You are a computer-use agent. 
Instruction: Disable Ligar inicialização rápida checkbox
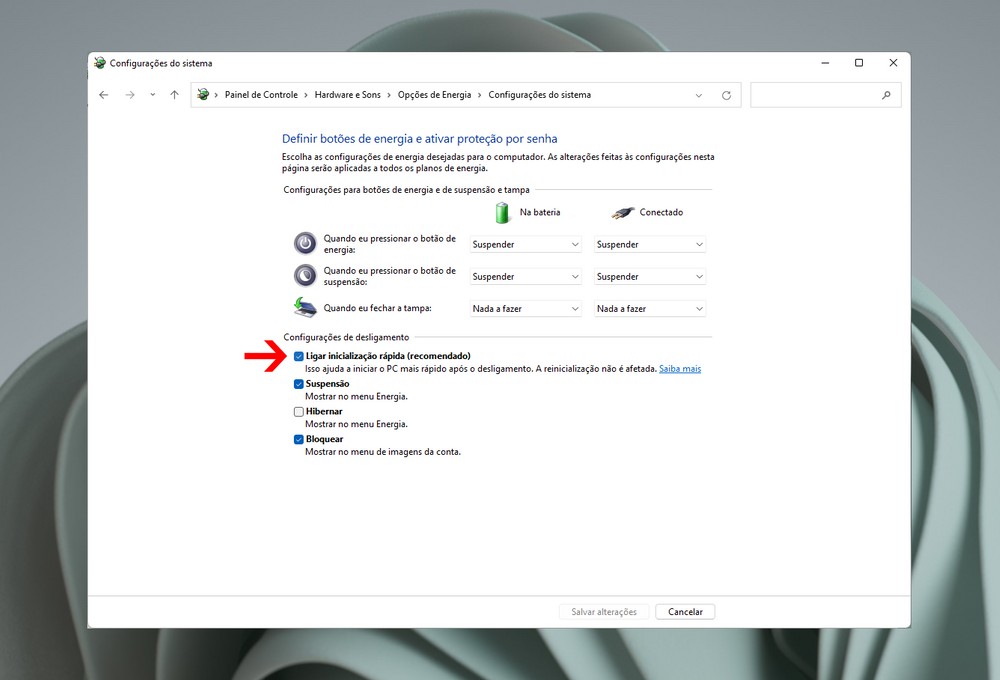tap(299, 356)
